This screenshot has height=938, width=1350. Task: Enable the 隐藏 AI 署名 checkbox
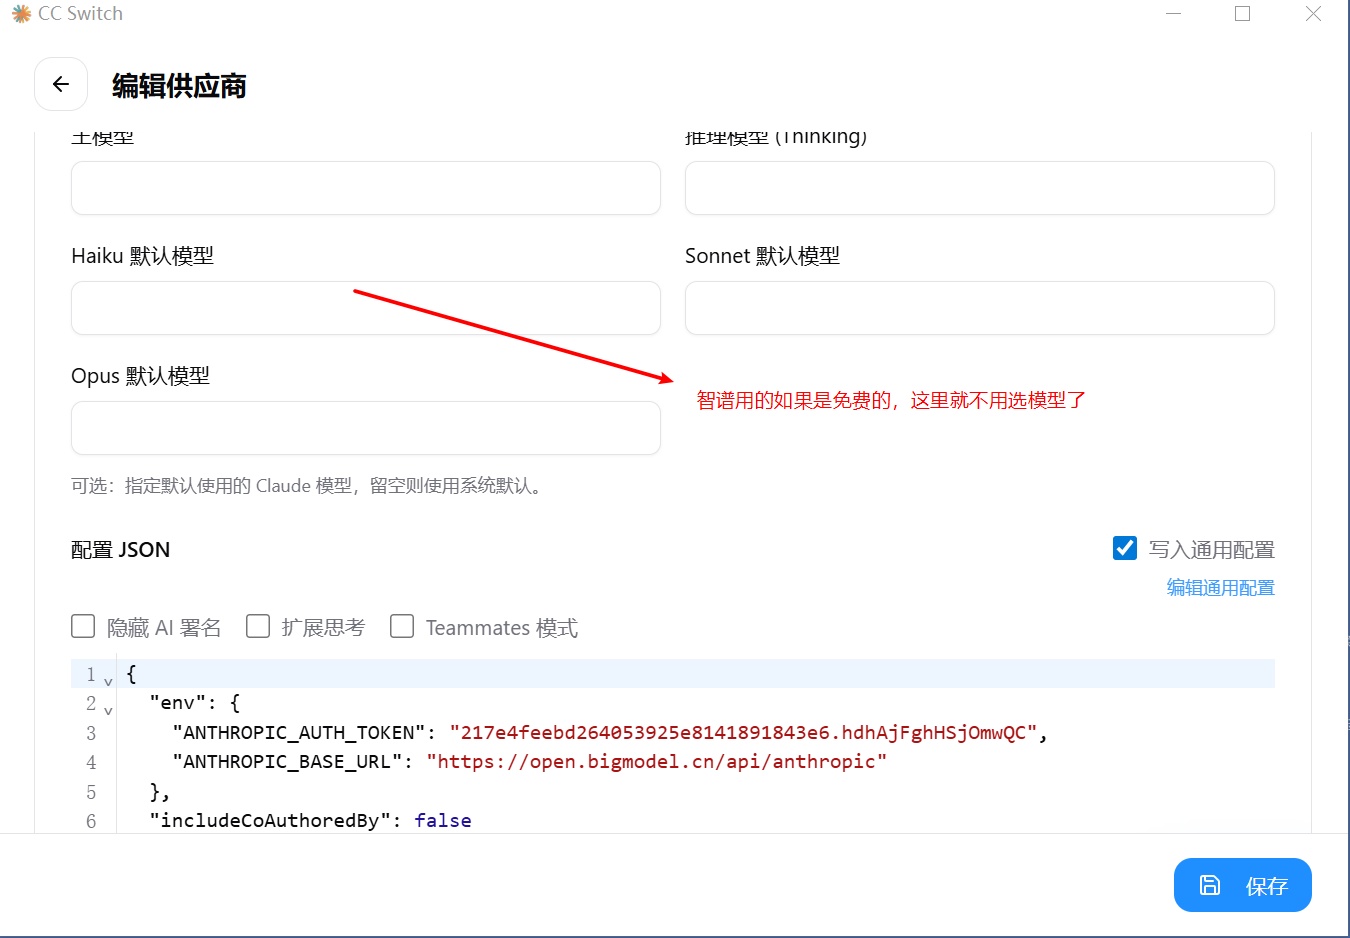coord(83,626)
